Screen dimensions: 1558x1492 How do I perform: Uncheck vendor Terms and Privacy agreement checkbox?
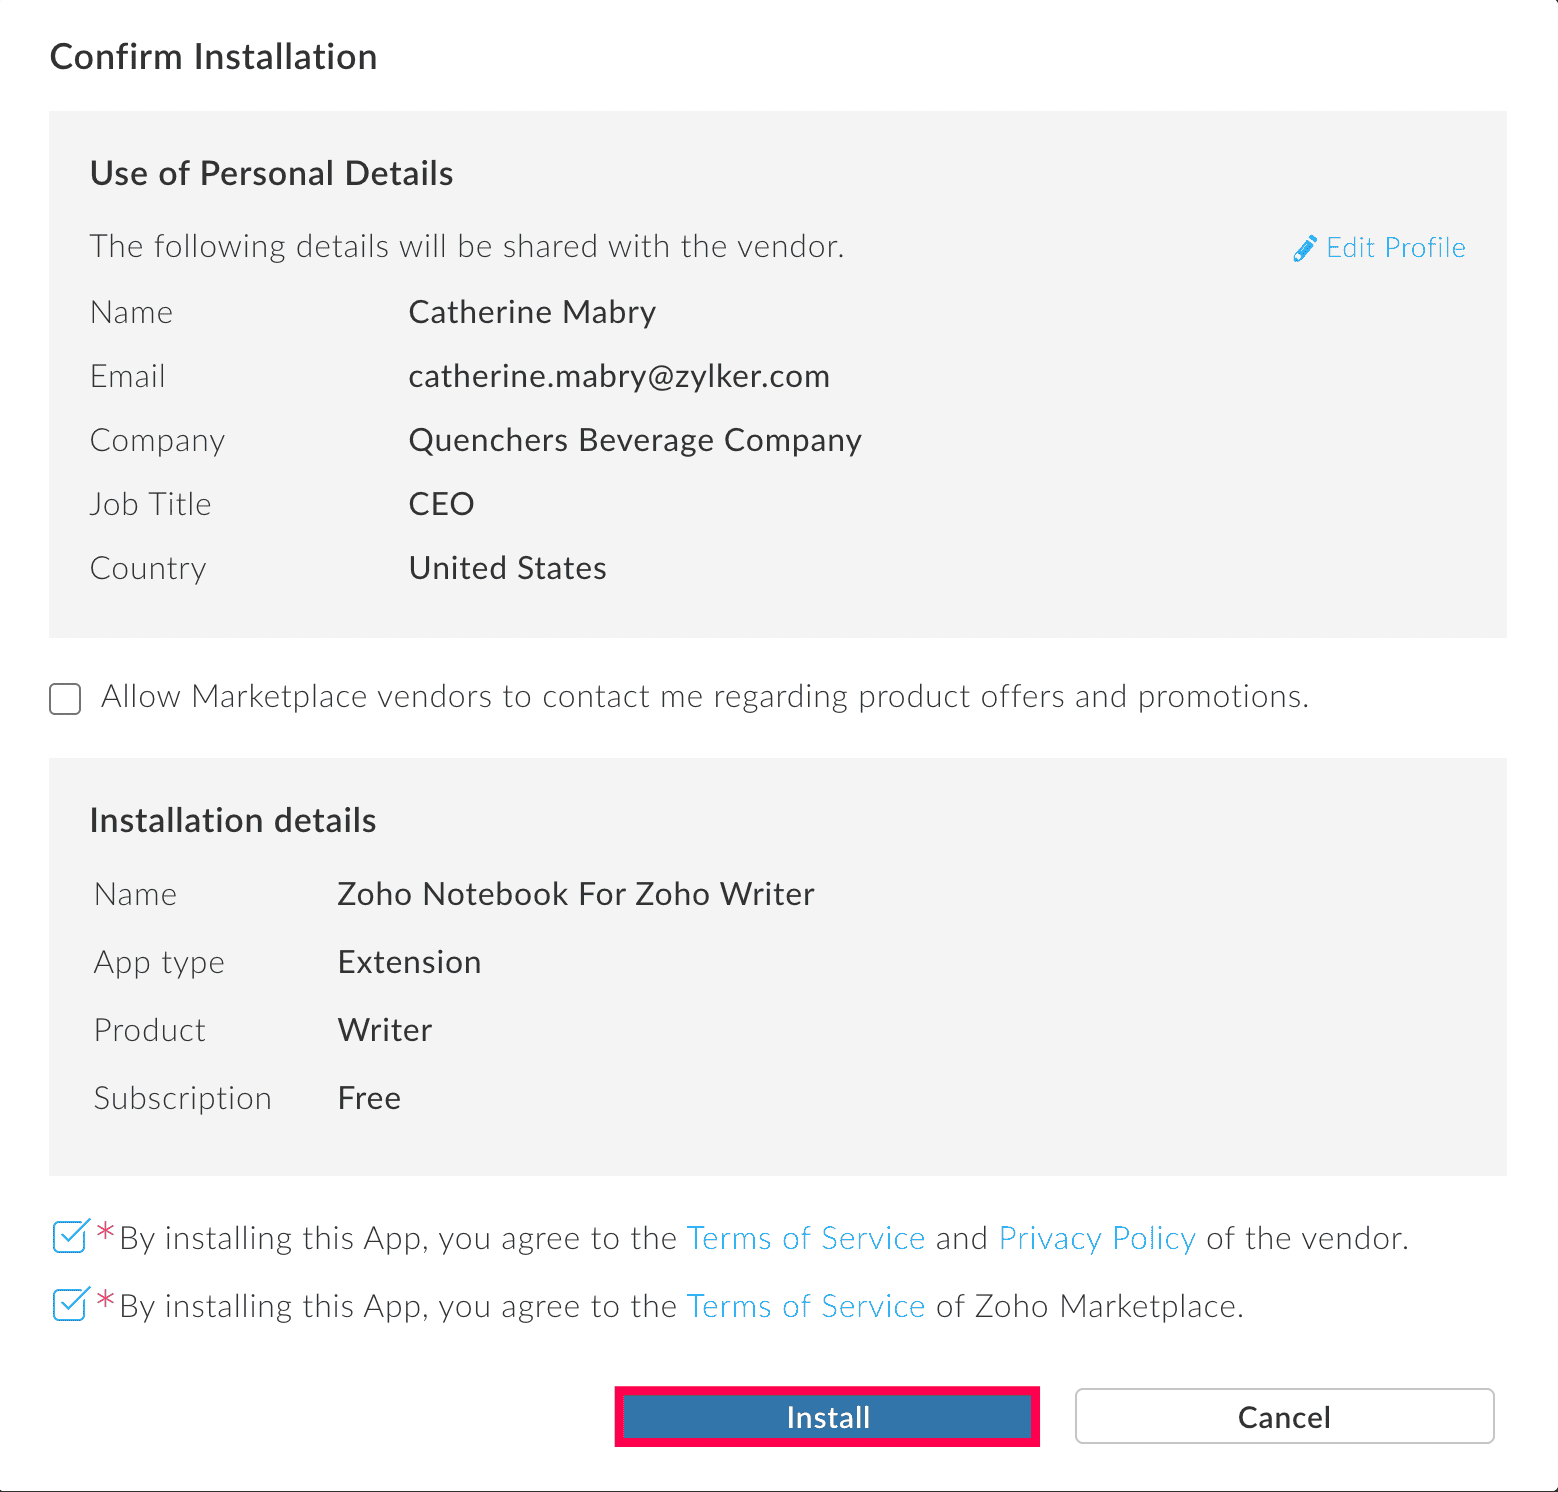(x=70, y=1237)
